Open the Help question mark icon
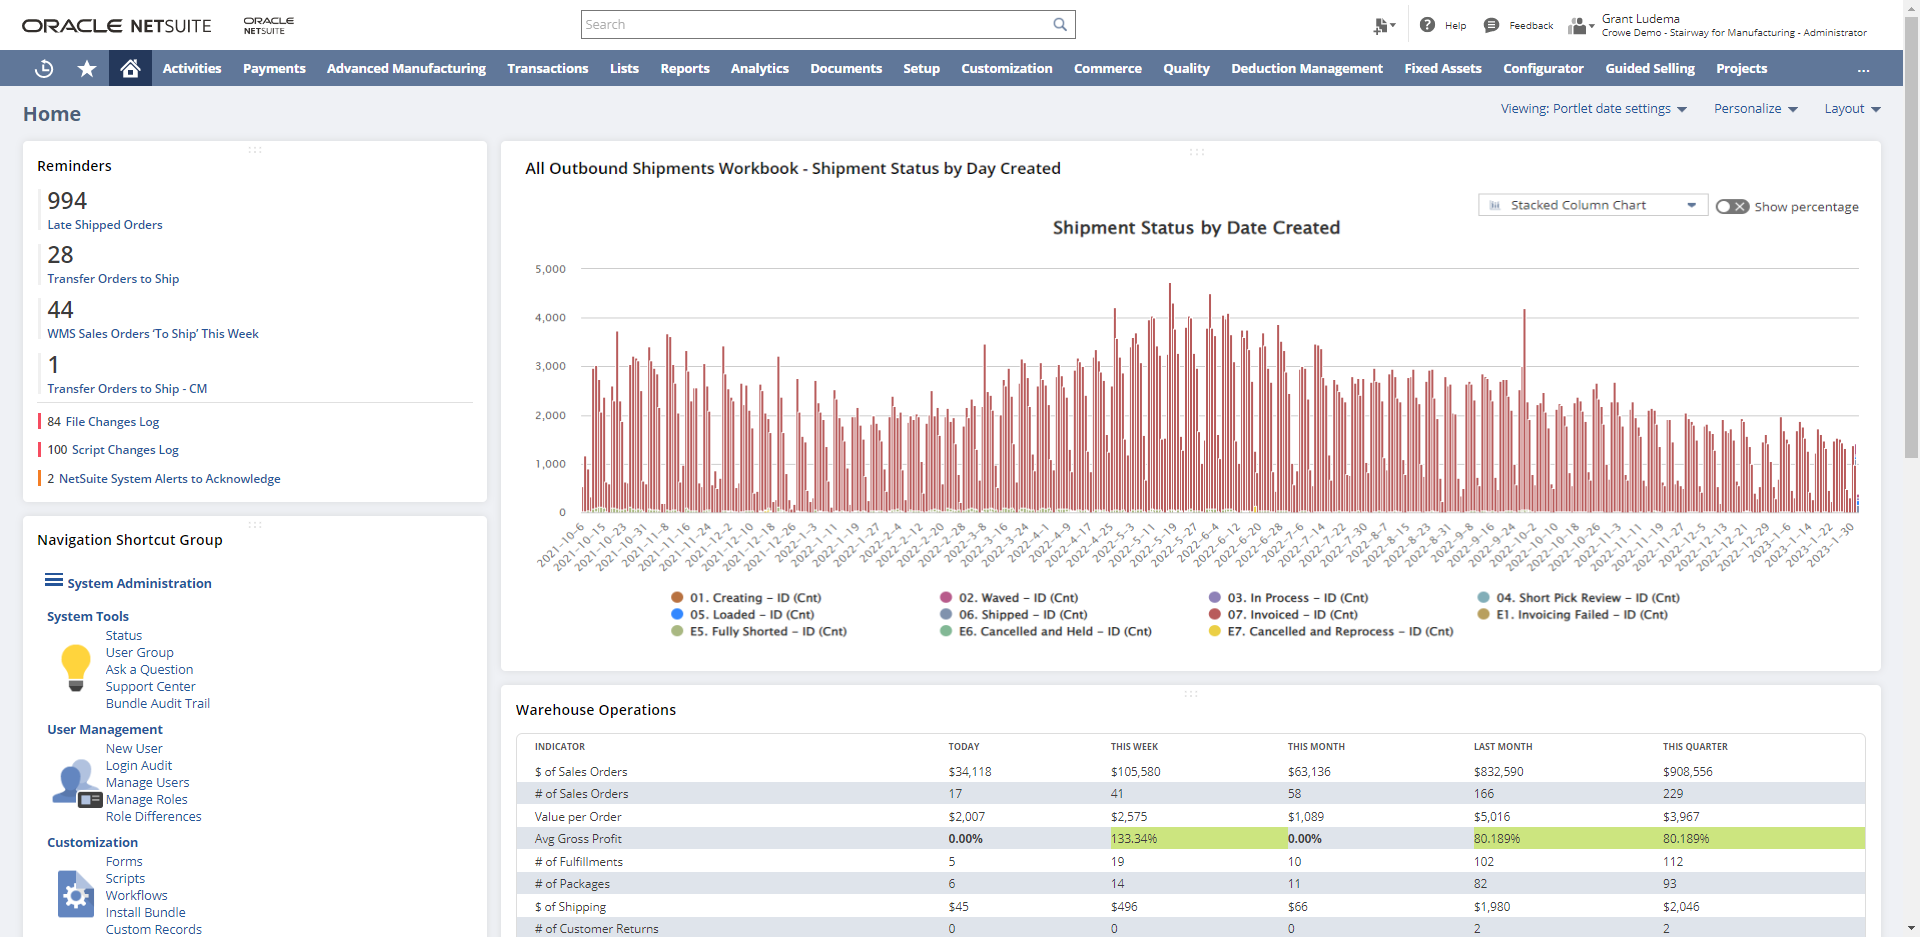1920x937 pixels. pyautogui.click(x=1427, y=25)
